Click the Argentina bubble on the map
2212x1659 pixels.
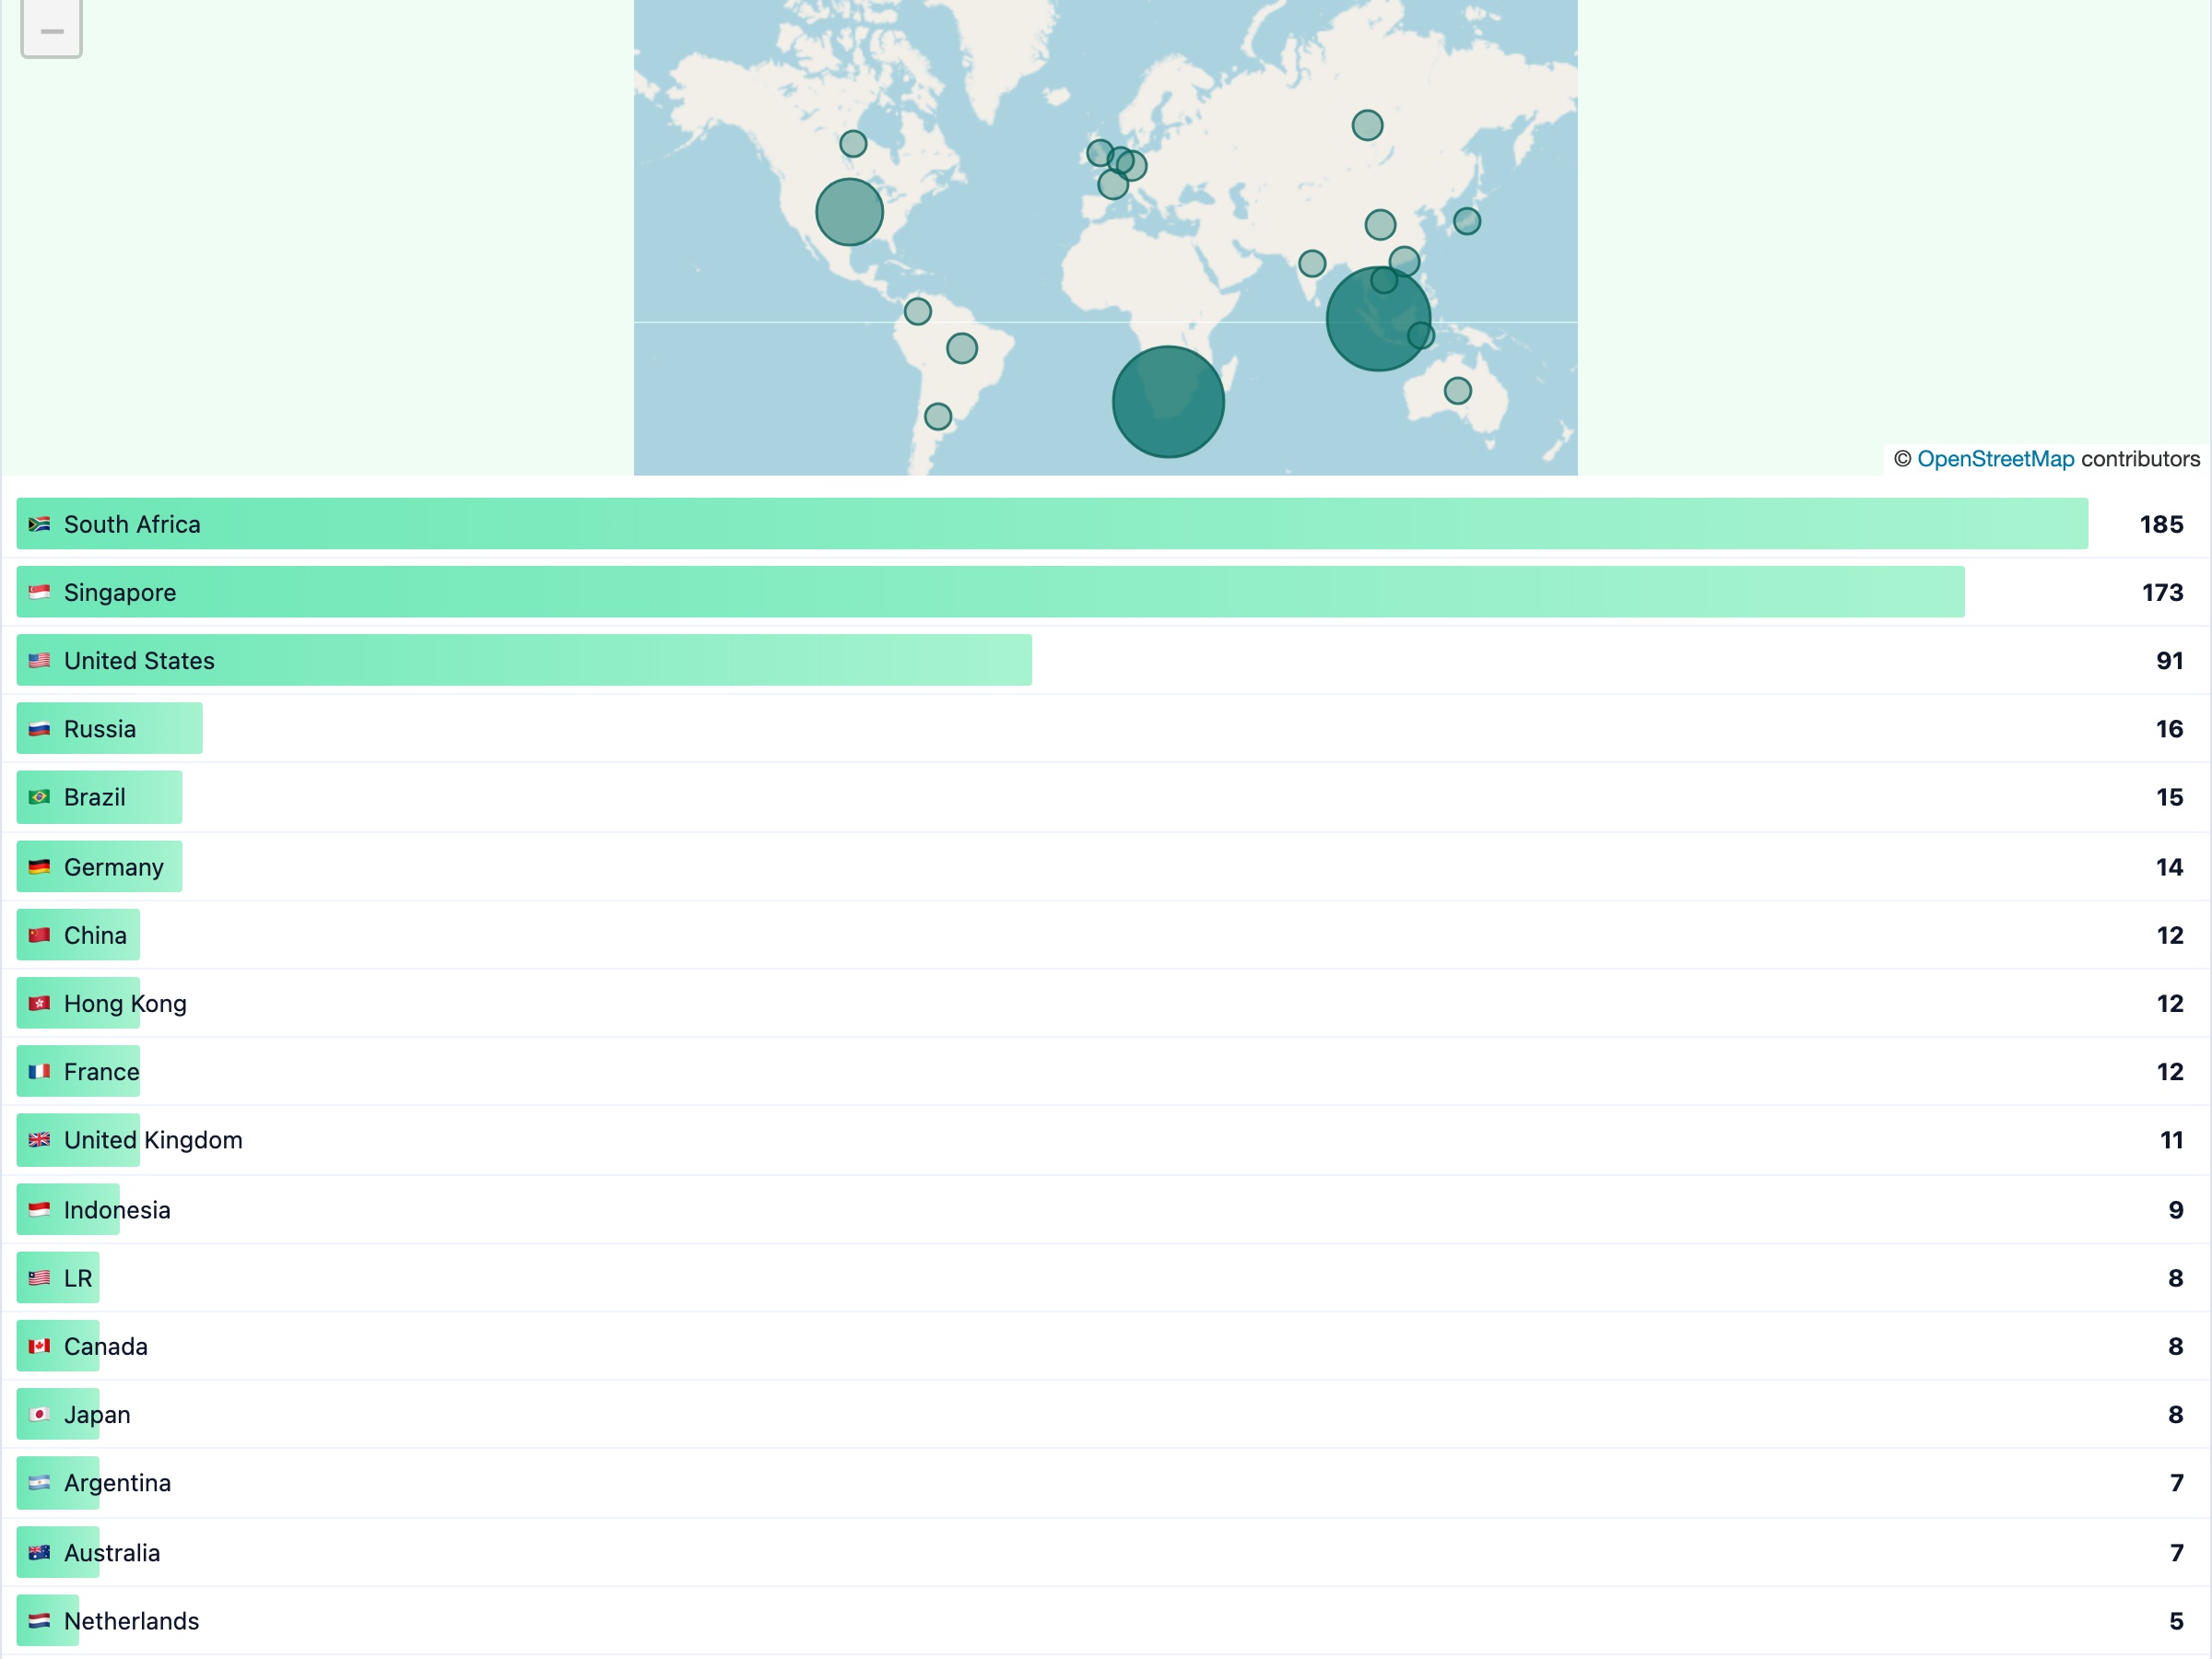[937, 416]
